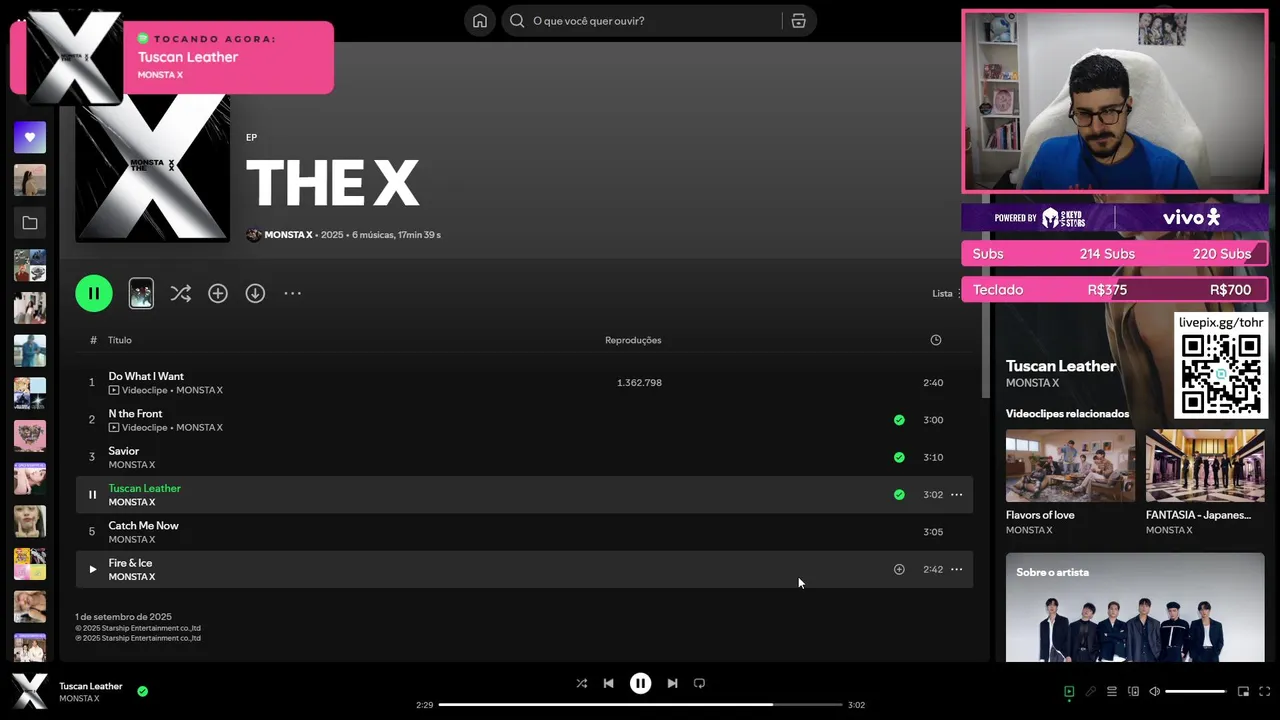Mute with the volume speaker icon
The height and width of the screenshot is (720, 1280).
(1154, 691)
